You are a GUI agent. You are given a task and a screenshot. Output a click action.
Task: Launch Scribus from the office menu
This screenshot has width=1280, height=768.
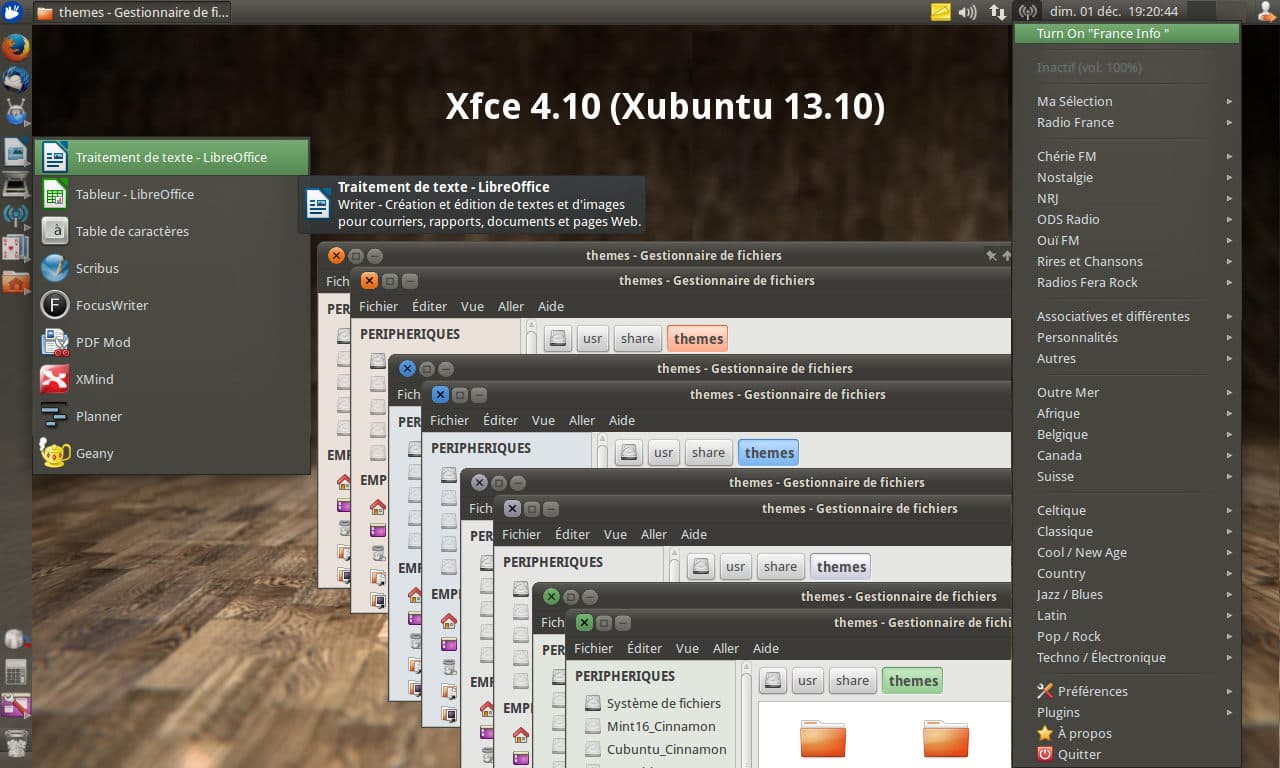(x=97, y=268)
